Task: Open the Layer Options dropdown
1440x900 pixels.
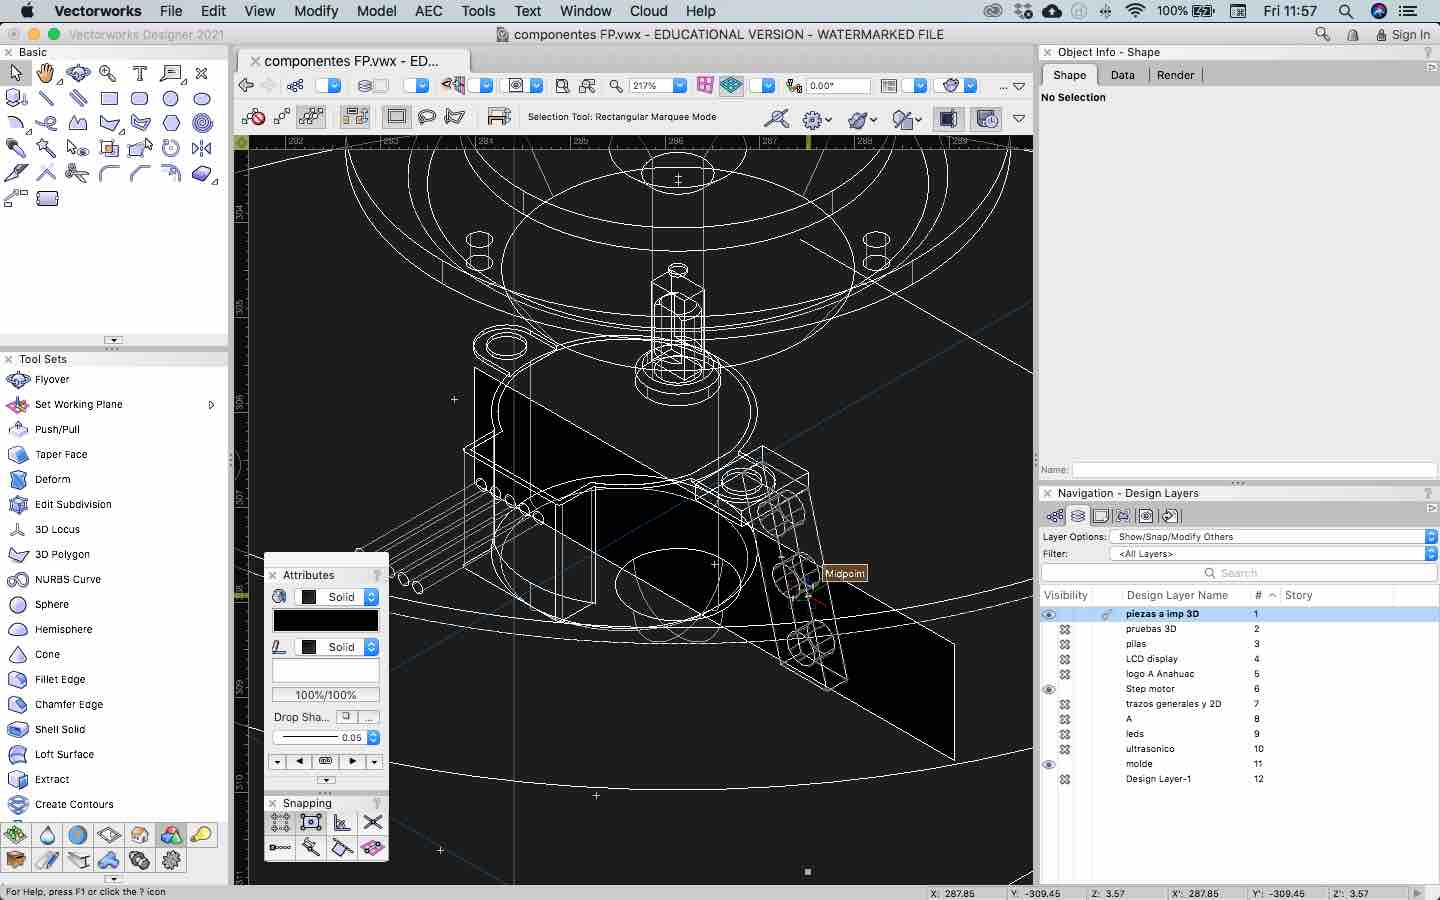Action: (x=1272, y=537)
